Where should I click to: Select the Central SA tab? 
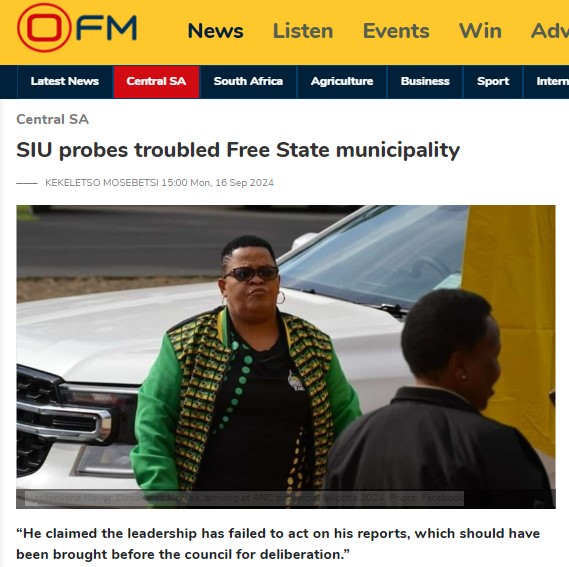(156, 81)
